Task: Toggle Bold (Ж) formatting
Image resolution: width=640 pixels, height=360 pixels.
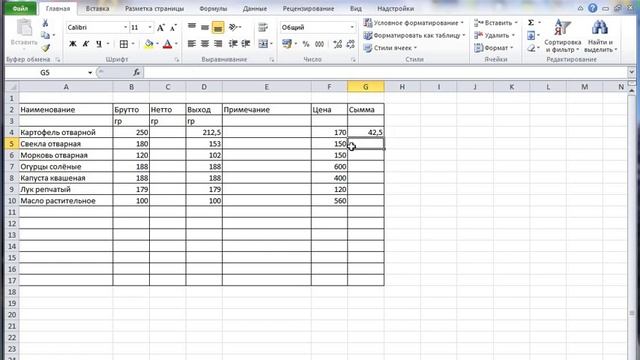Action: point(73,44)
